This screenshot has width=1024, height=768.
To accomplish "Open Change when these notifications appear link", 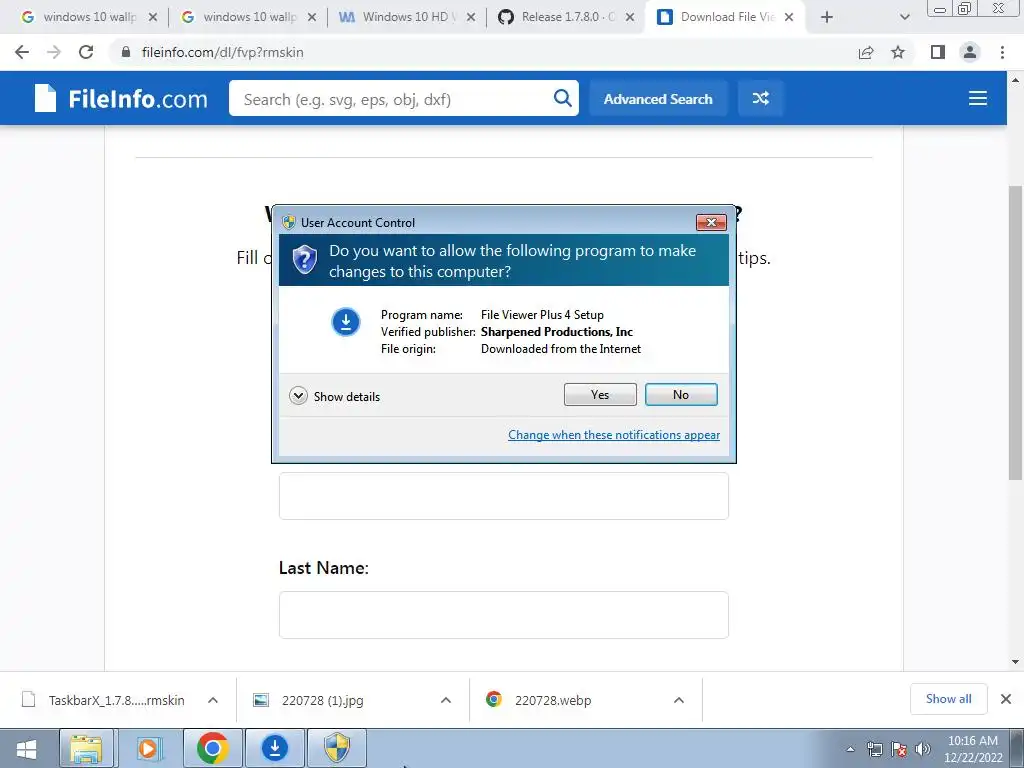I will click(614, 435).
